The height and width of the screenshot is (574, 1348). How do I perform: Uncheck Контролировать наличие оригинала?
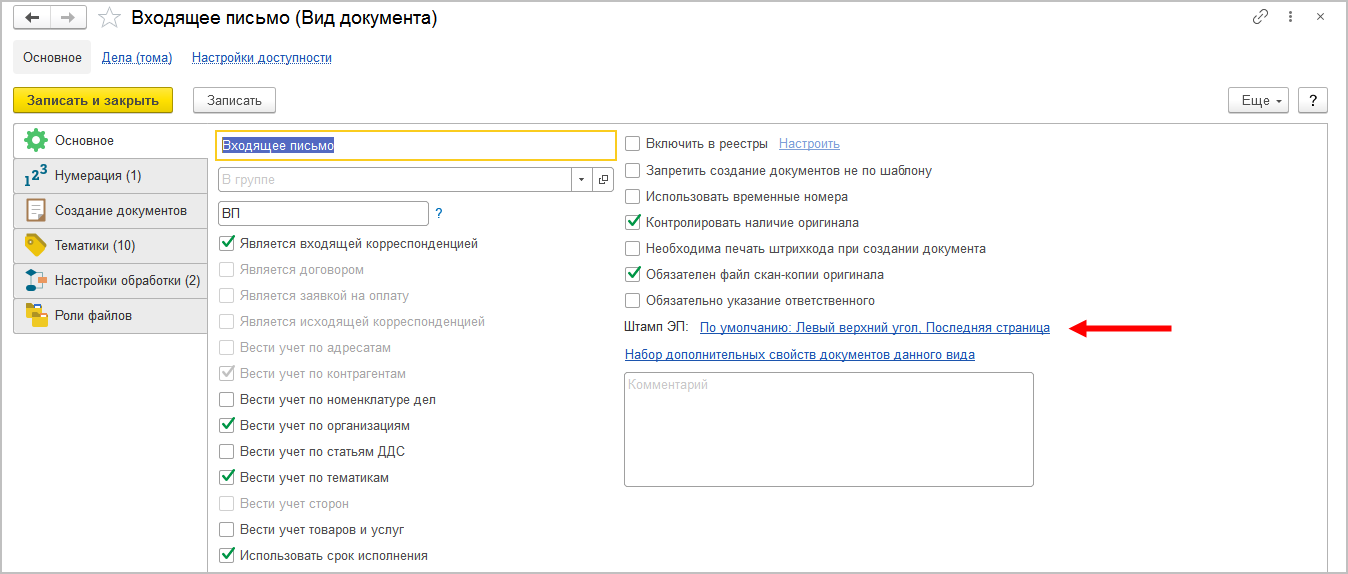632,222
